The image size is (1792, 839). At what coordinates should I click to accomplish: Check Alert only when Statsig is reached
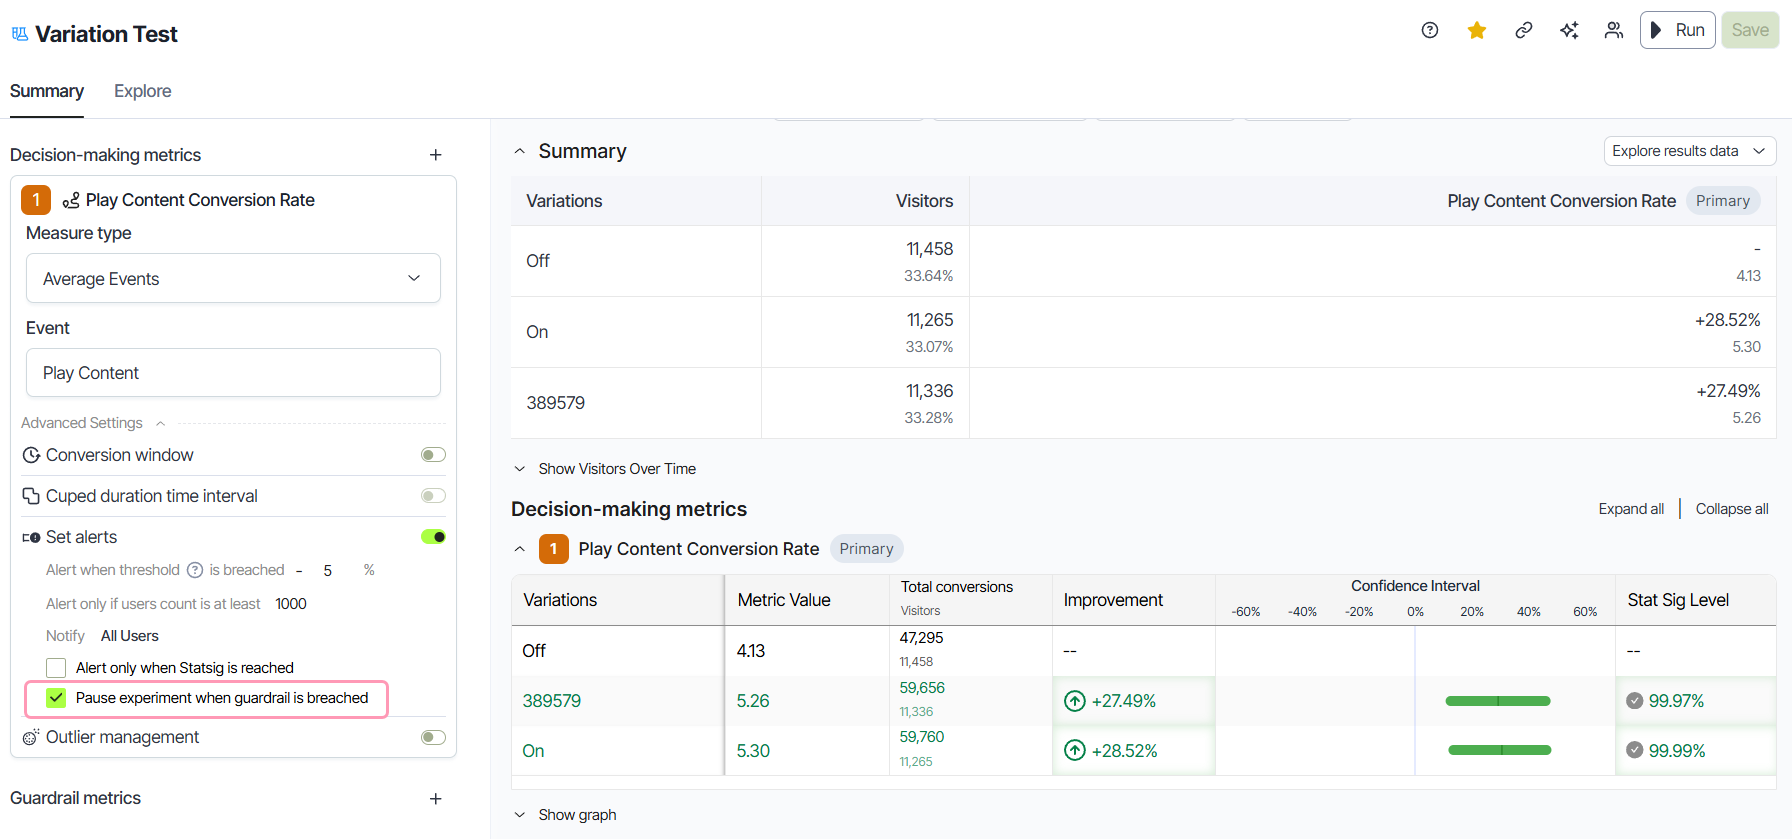(56, 668)
